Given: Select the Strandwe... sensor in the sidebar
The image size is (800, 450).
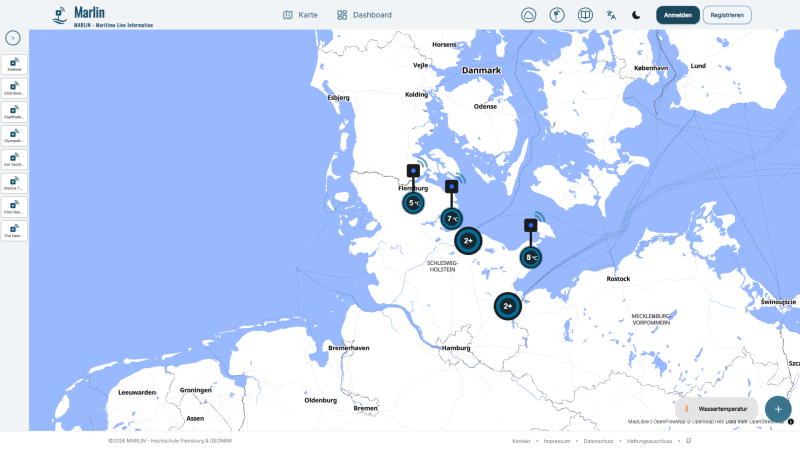Looking at the screenshot, I should click(14, 89).
